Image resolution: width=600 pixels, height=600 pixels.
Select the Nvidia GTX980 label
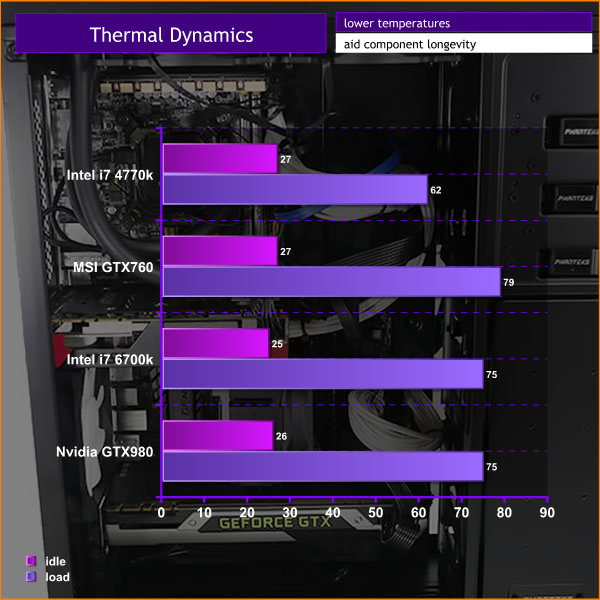[104, 452]
